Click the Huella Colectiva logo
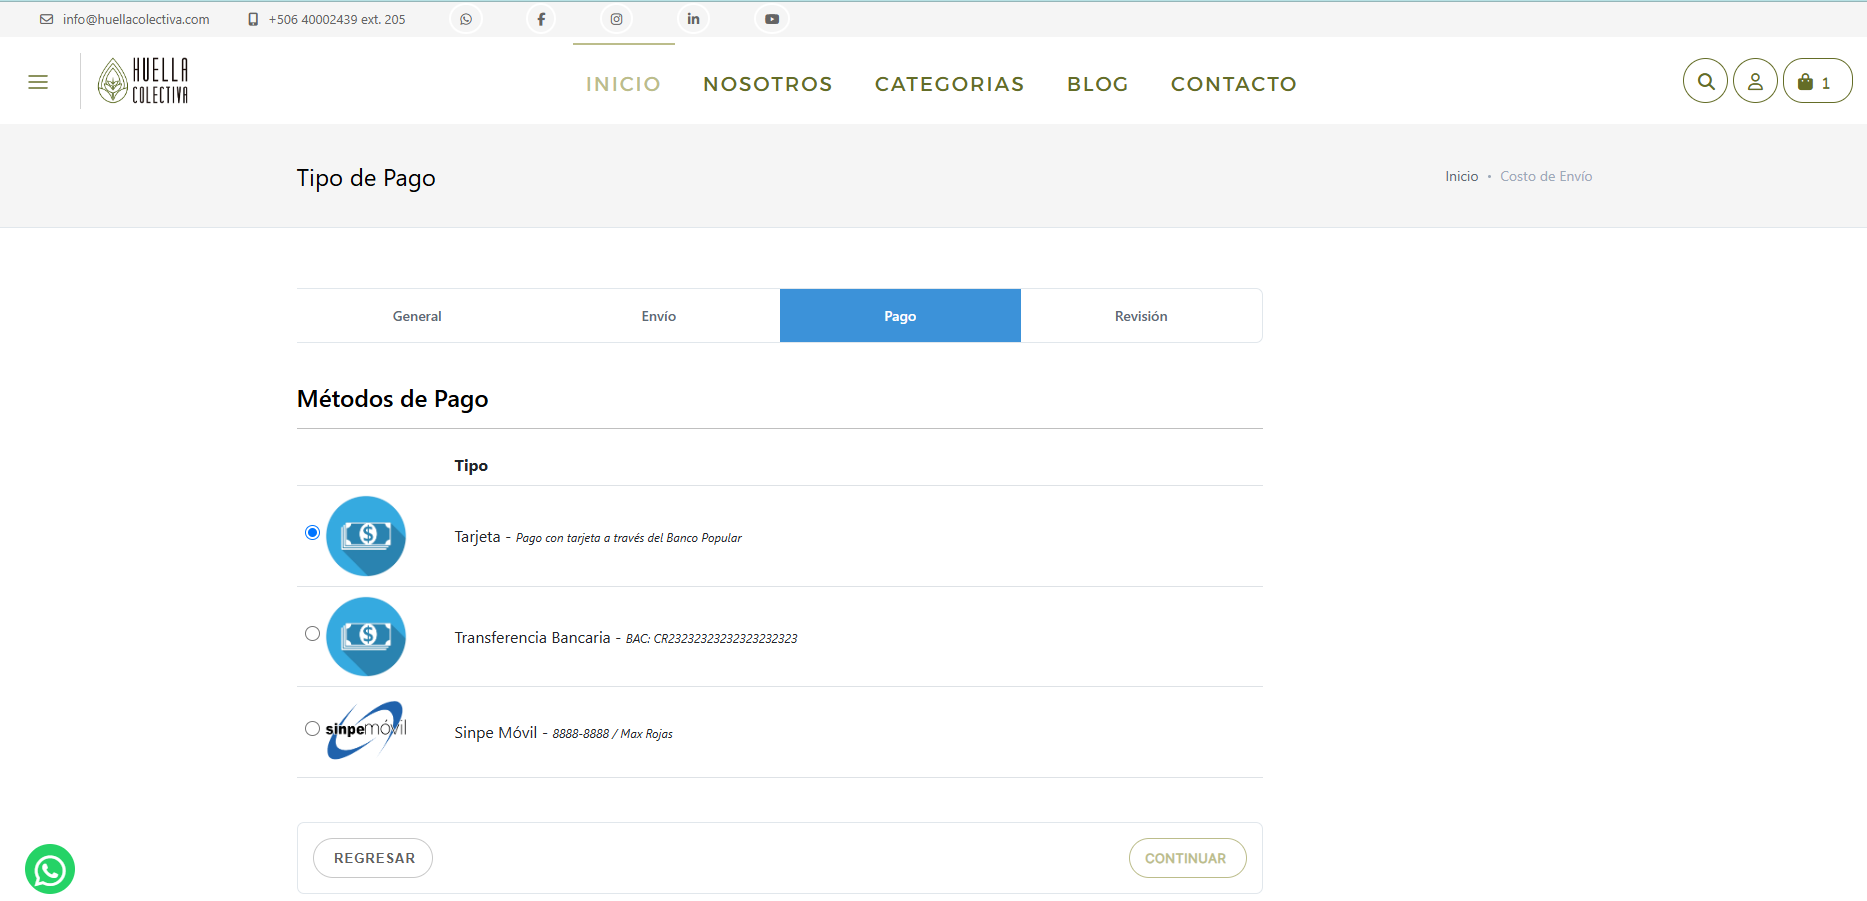 [144, 81]
